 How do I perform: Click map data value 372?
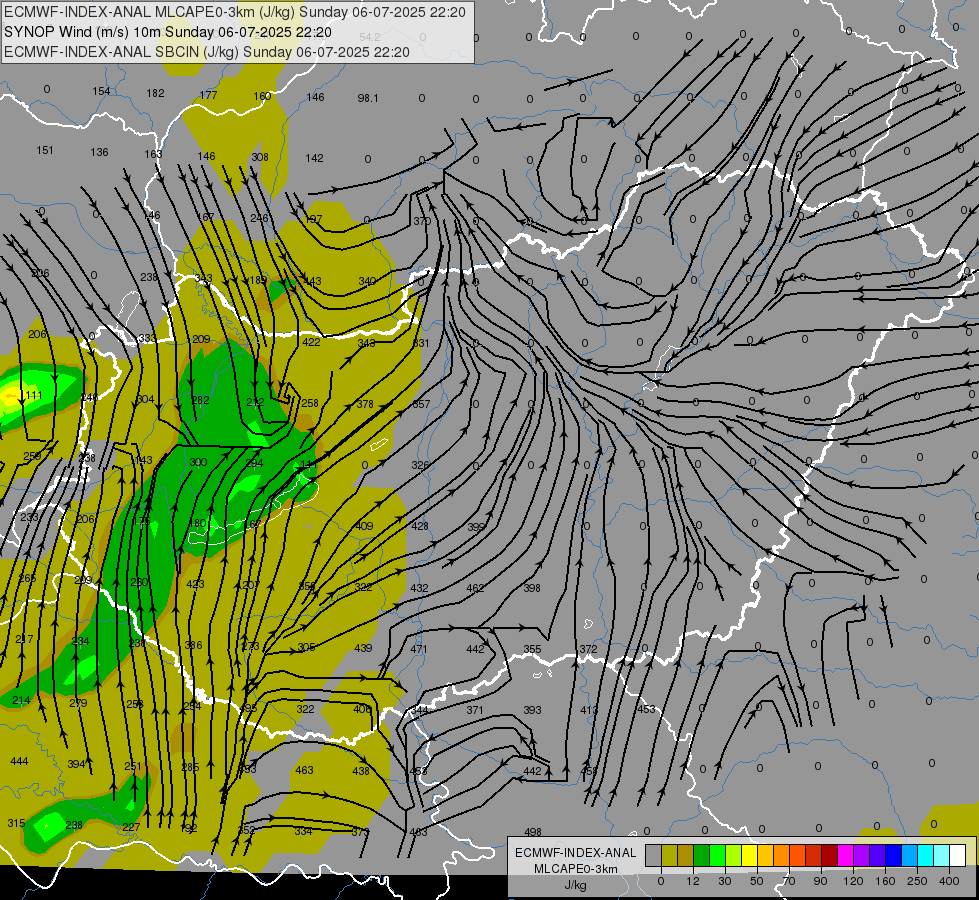[588, 650]
